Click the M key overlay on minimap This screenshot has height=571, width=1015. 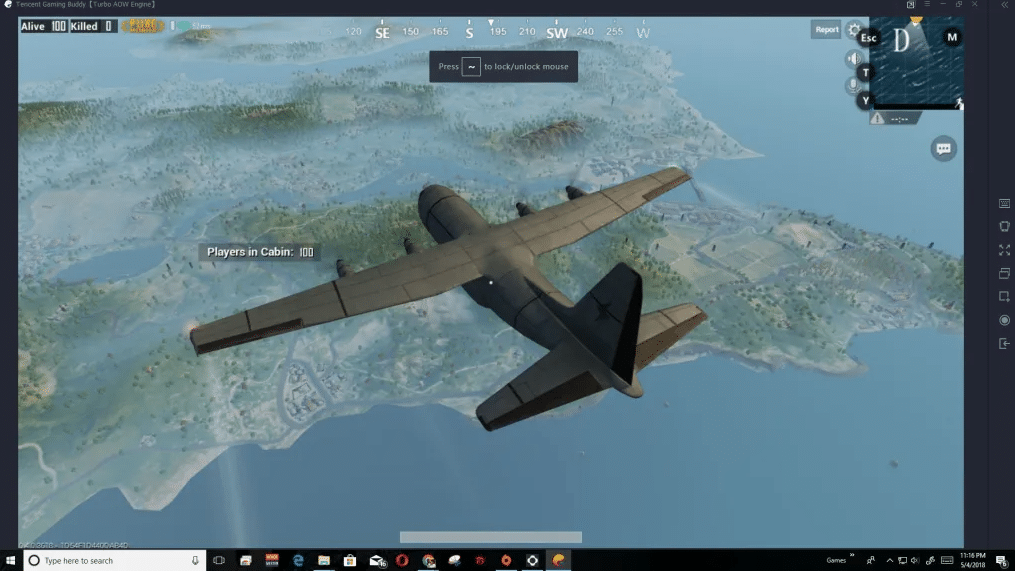click(952, 37)
